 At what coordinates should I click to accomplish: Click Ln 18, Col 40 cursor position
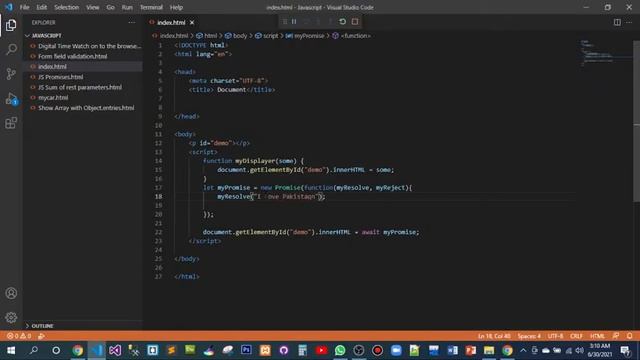[x=494, y=336]
